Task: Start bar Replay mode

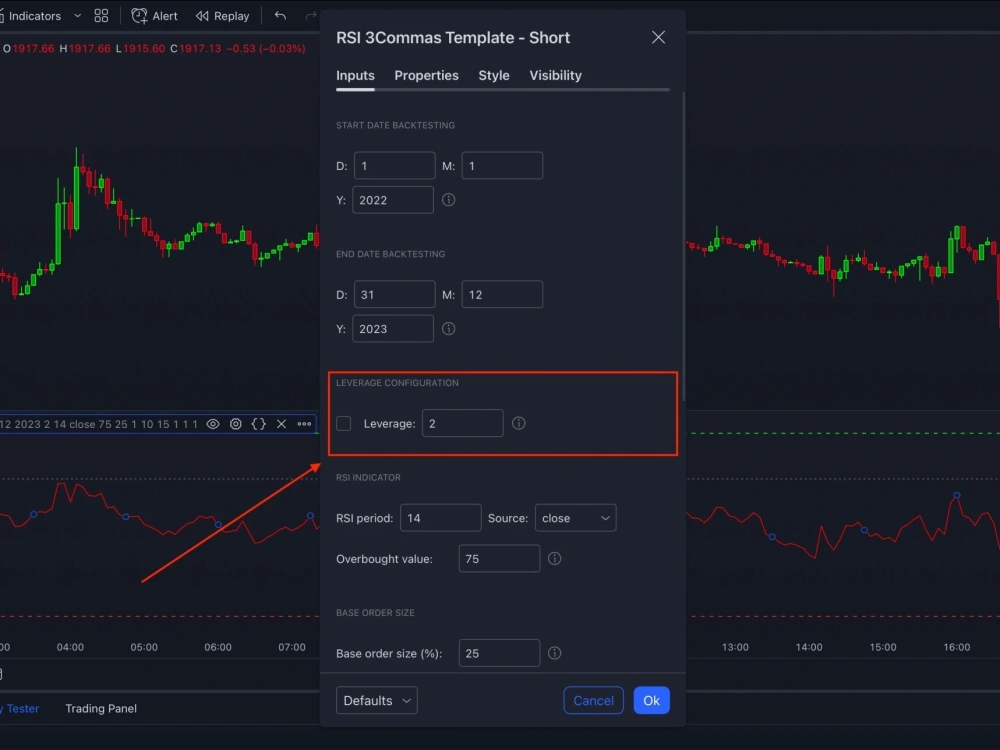Action: click(x=223, y=16)
